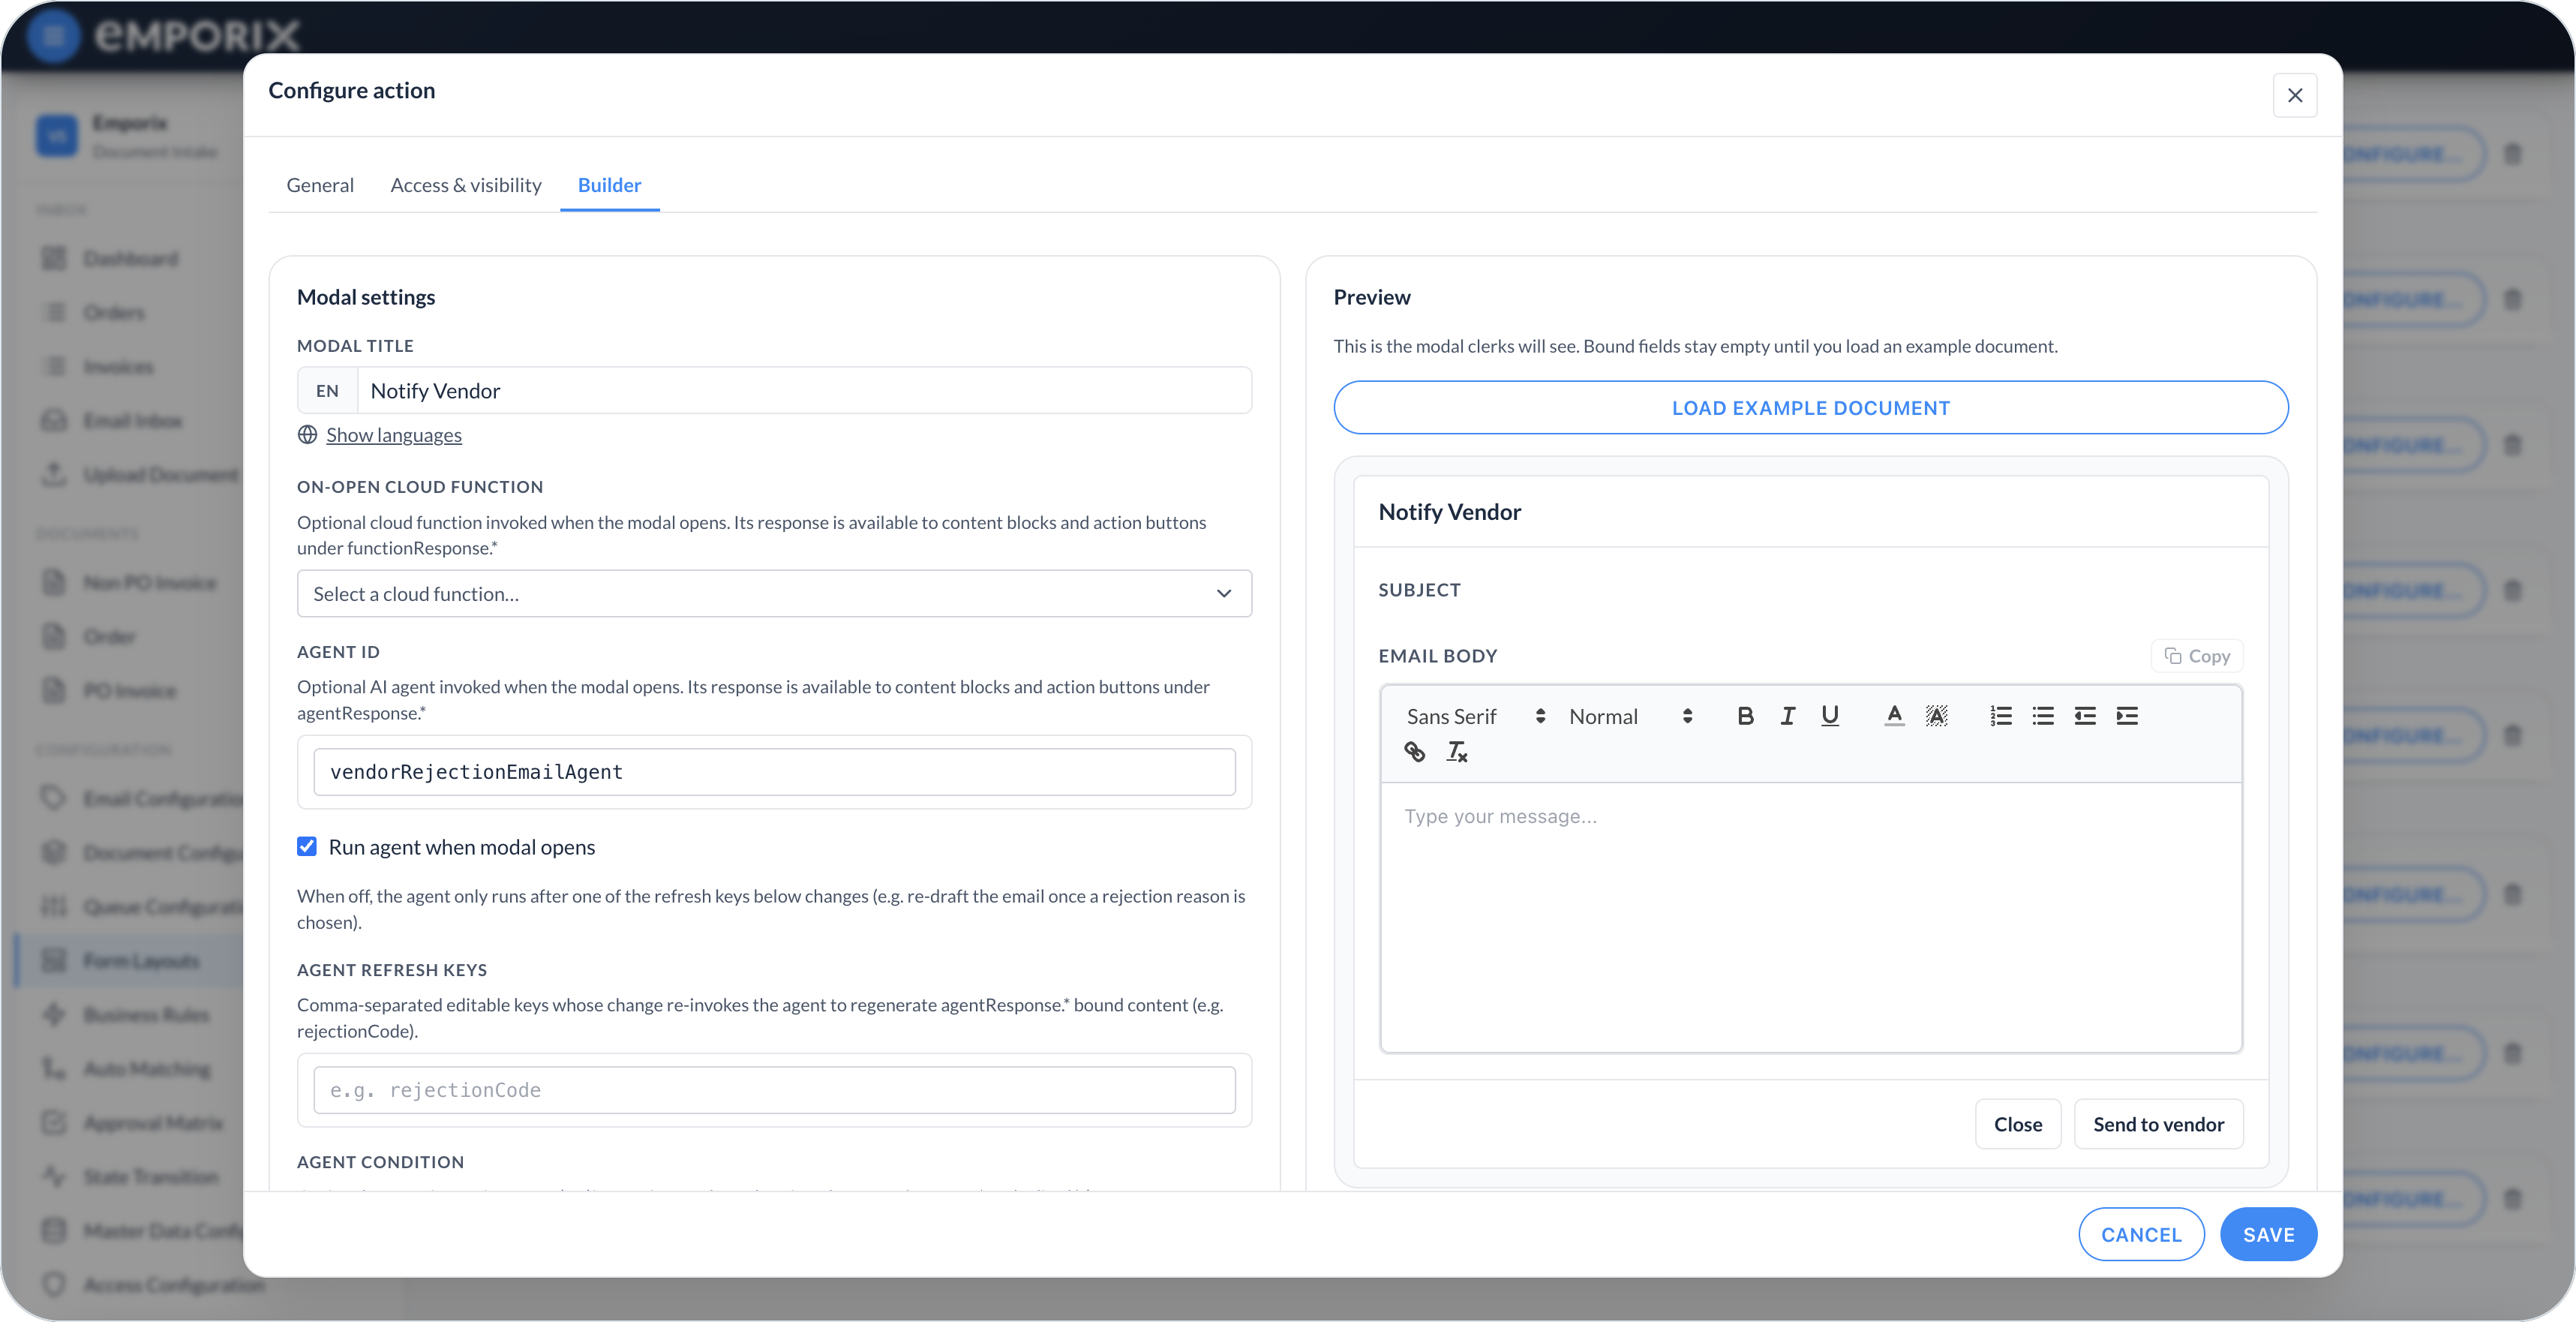Open the Select a cloud function dropdown
The height and width of the screenshot is (1322, 2576).
[774, 594]
